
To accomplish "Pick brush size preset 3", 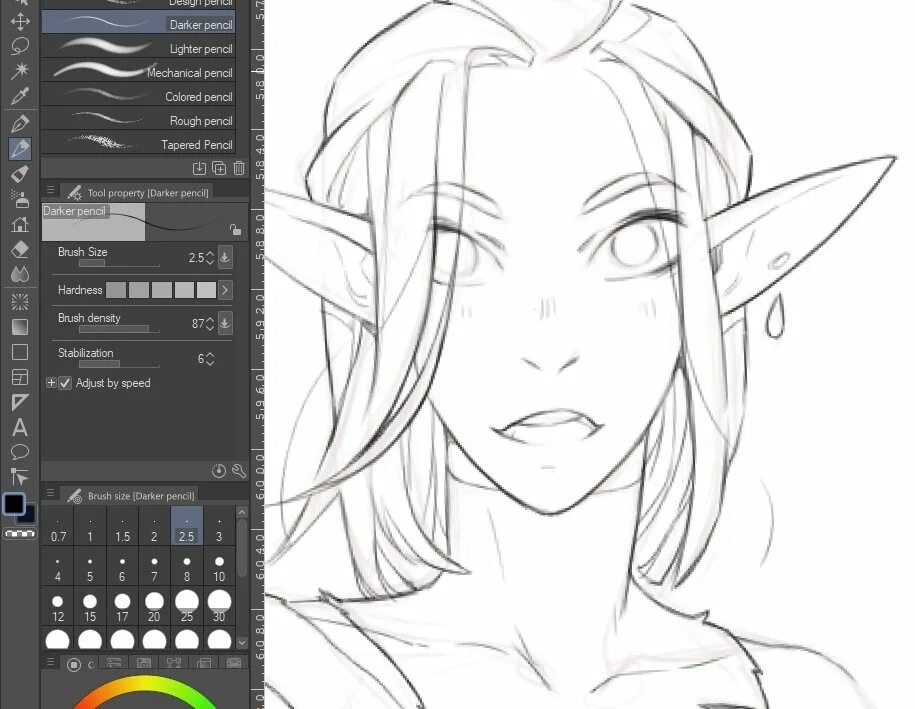I will 219,526.
